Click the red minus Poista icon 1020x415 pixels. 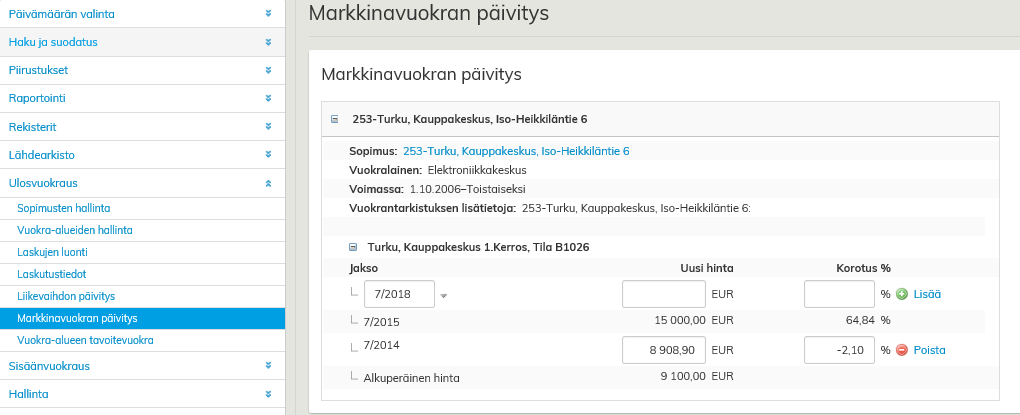coord(901,350)
